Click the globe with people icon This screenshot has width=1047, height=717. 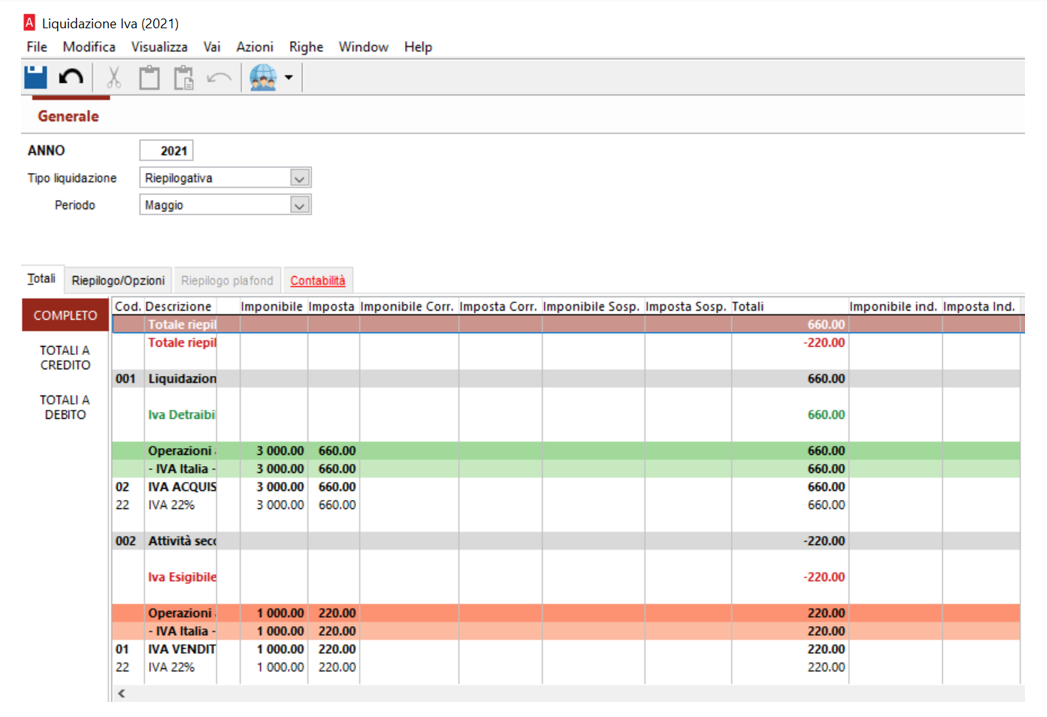(263, 77)
